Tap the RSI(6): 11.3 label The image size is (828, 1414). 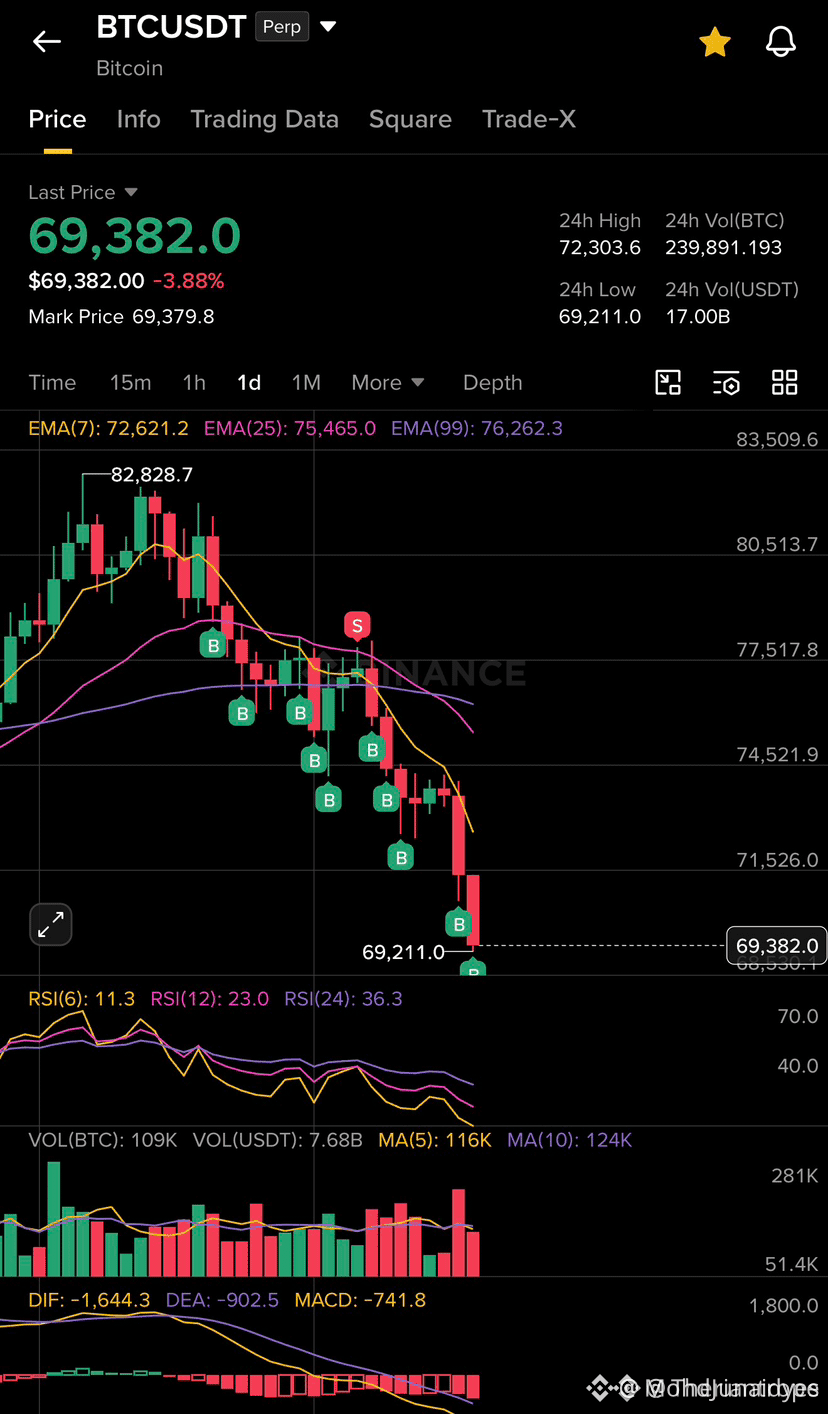coord(82,998)
